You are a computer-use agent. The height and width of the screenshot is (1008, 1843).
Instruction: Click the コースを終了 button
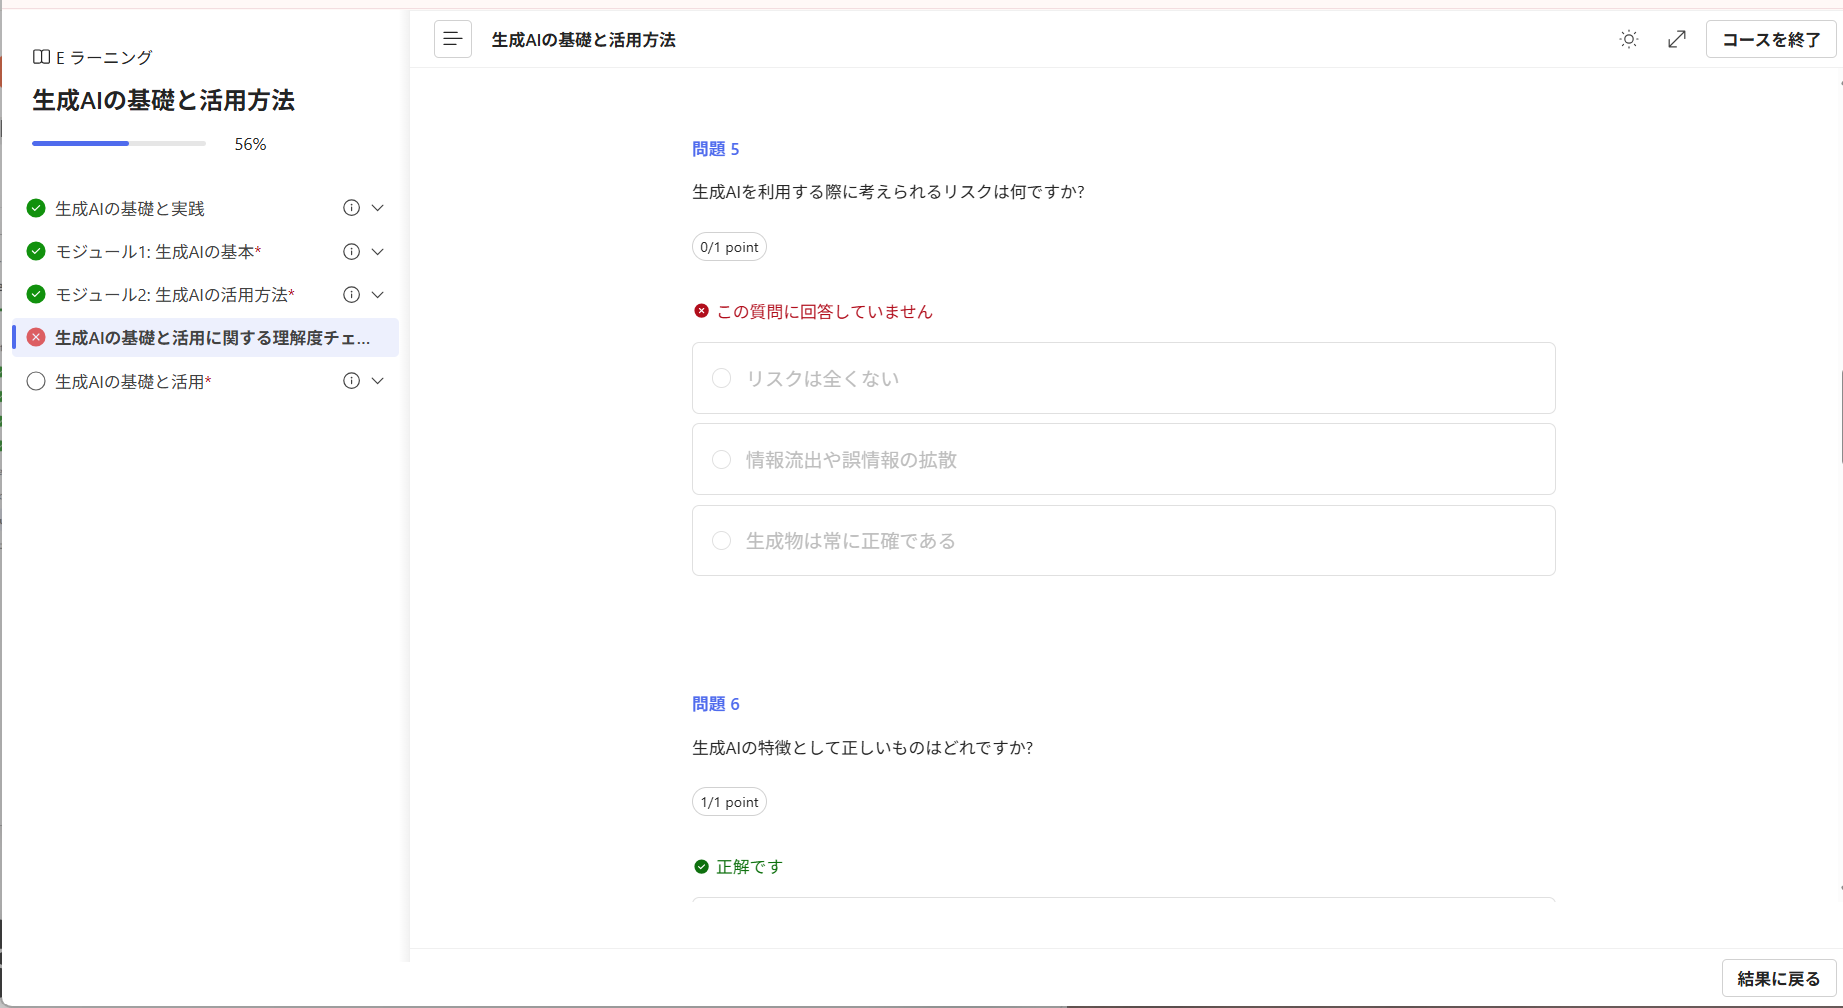[x=1770, y=39]
